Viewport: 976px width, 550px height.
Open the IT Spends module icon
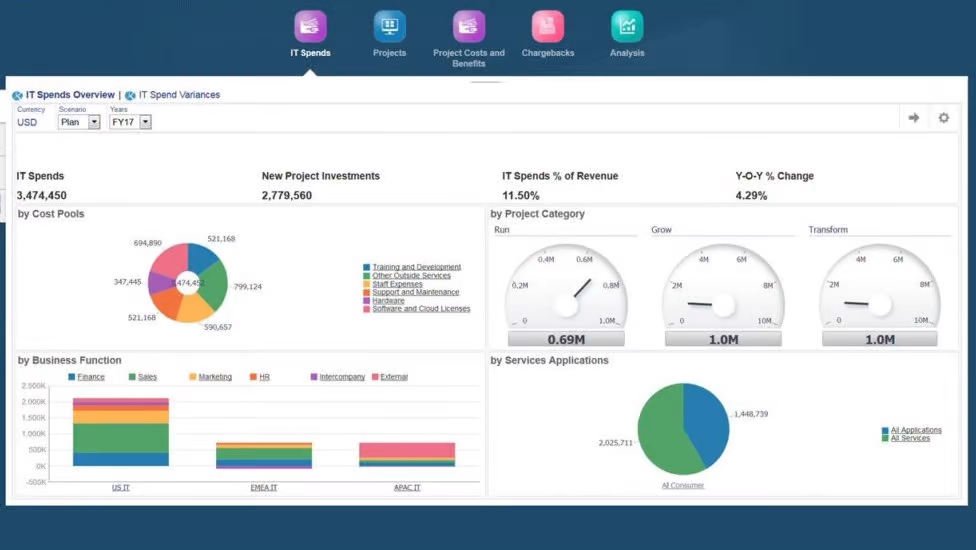(x=310, y=27)
